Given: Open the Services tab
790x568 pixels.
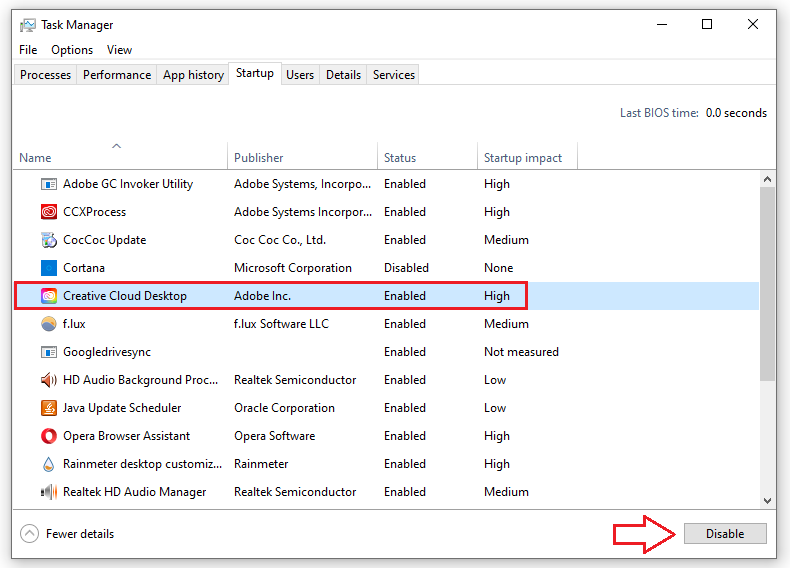Looking at the screenshot, I should pos(393,75).
